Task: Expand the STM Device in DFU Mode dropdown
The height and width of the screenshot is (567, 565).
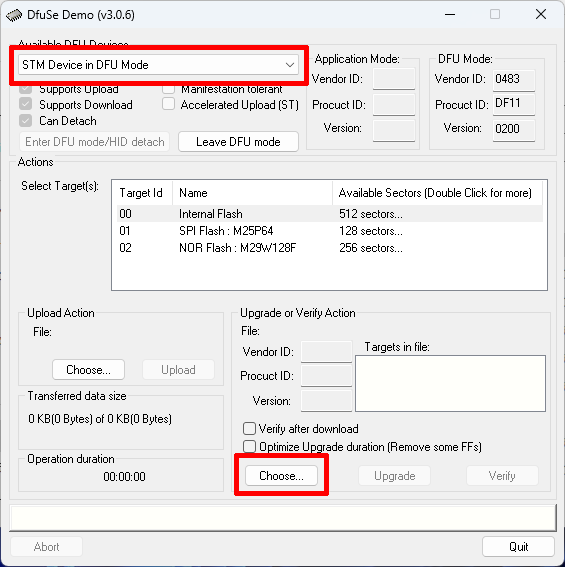Action: 158,65
